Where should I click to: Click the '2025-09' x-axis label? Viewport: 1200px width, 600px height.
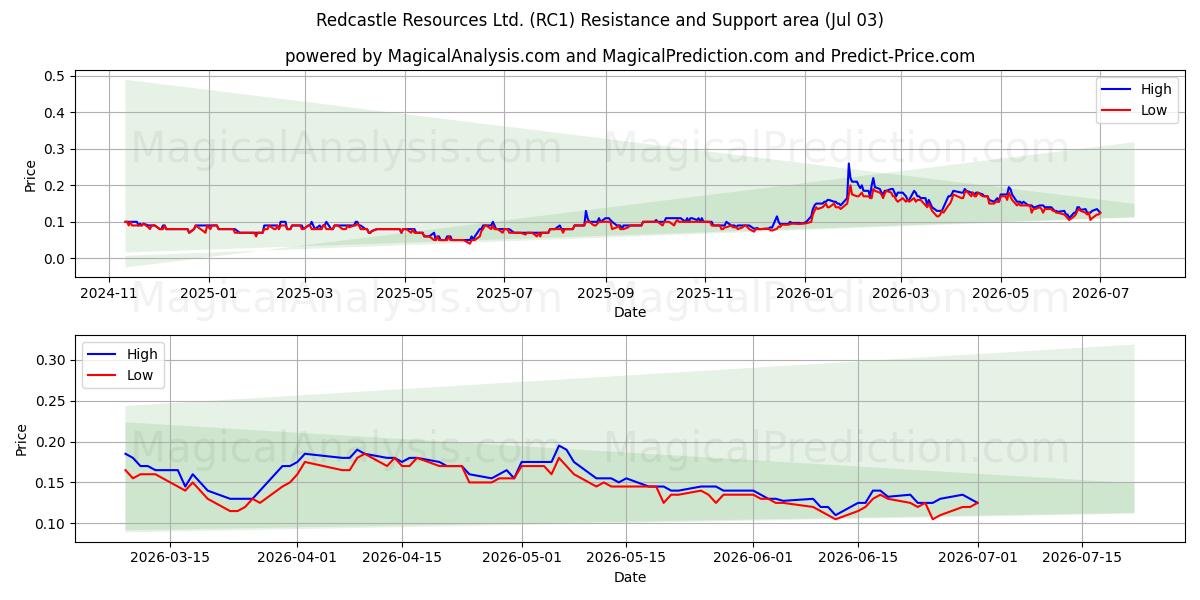tap(606, 294)
